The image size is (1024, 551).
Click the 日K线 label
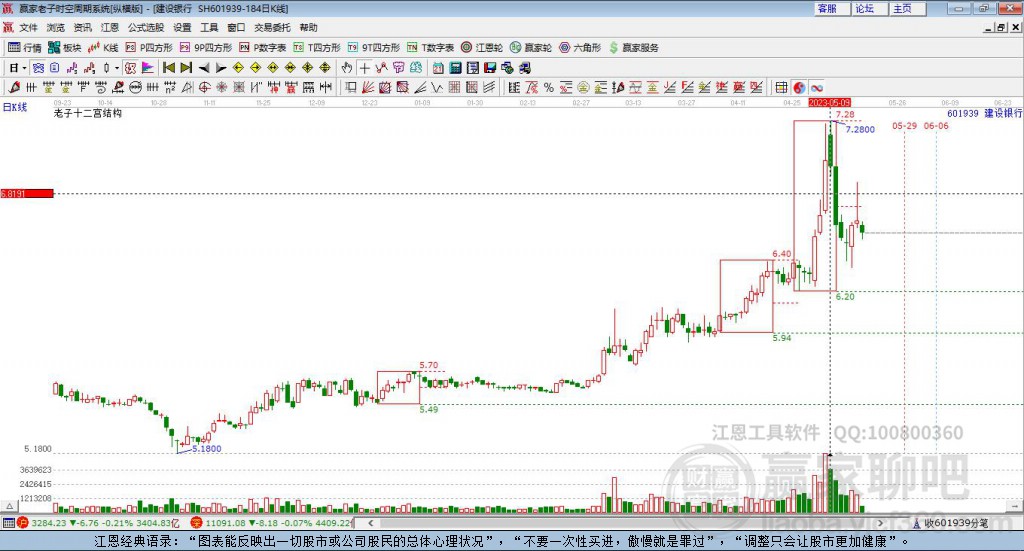coord(15,107)
